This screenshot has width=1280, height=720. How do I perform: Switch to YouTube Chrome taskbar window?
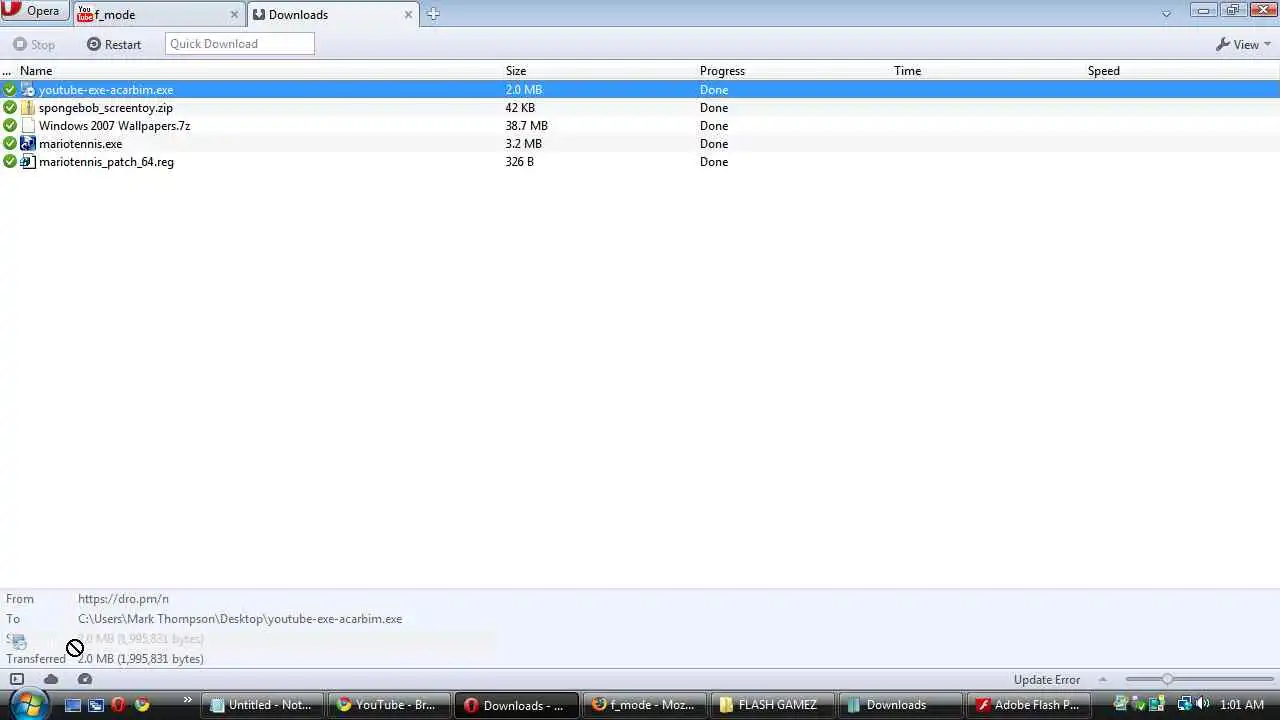389,705
